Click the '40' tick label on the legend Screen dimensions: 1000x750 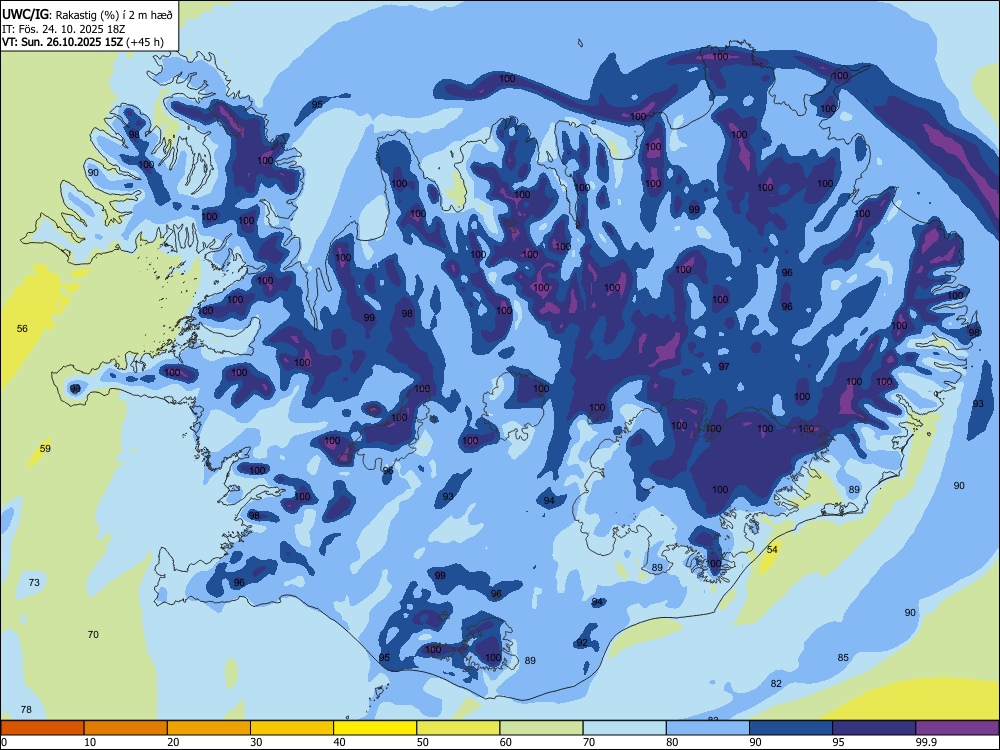[339, 742]
